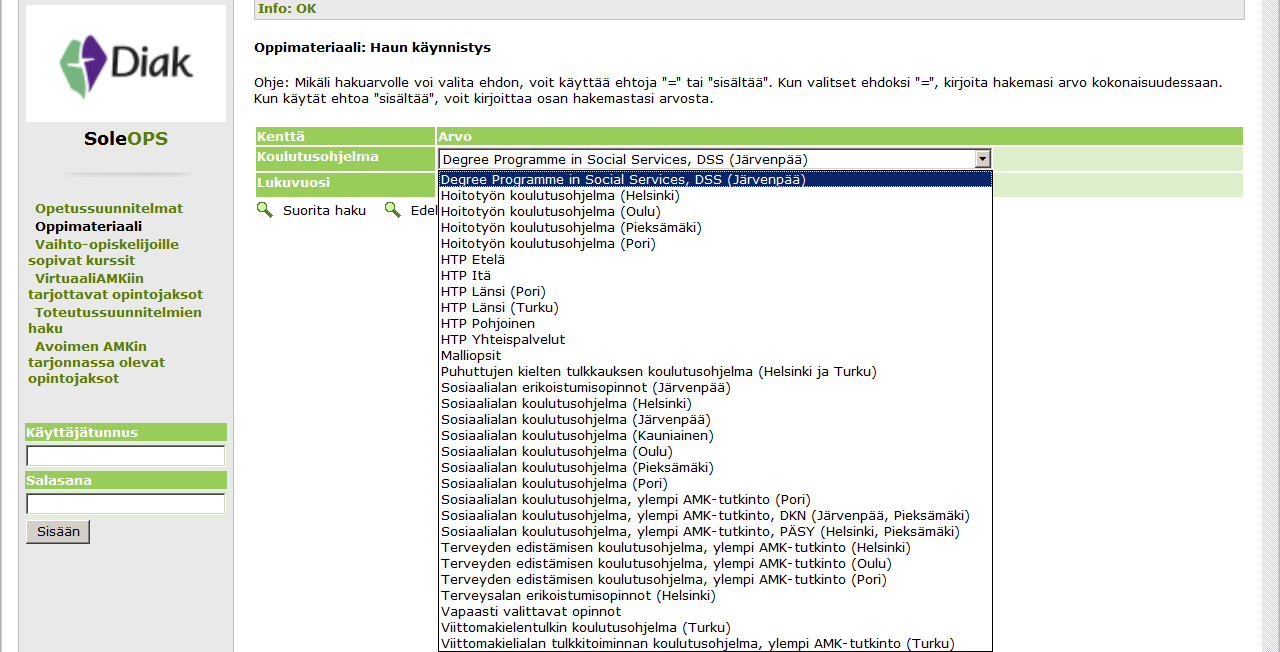Choose Viittomakielentulkin koulutusohjelma (Turku)
This screenshot has height=652, width=1280.
click(715, 628)
